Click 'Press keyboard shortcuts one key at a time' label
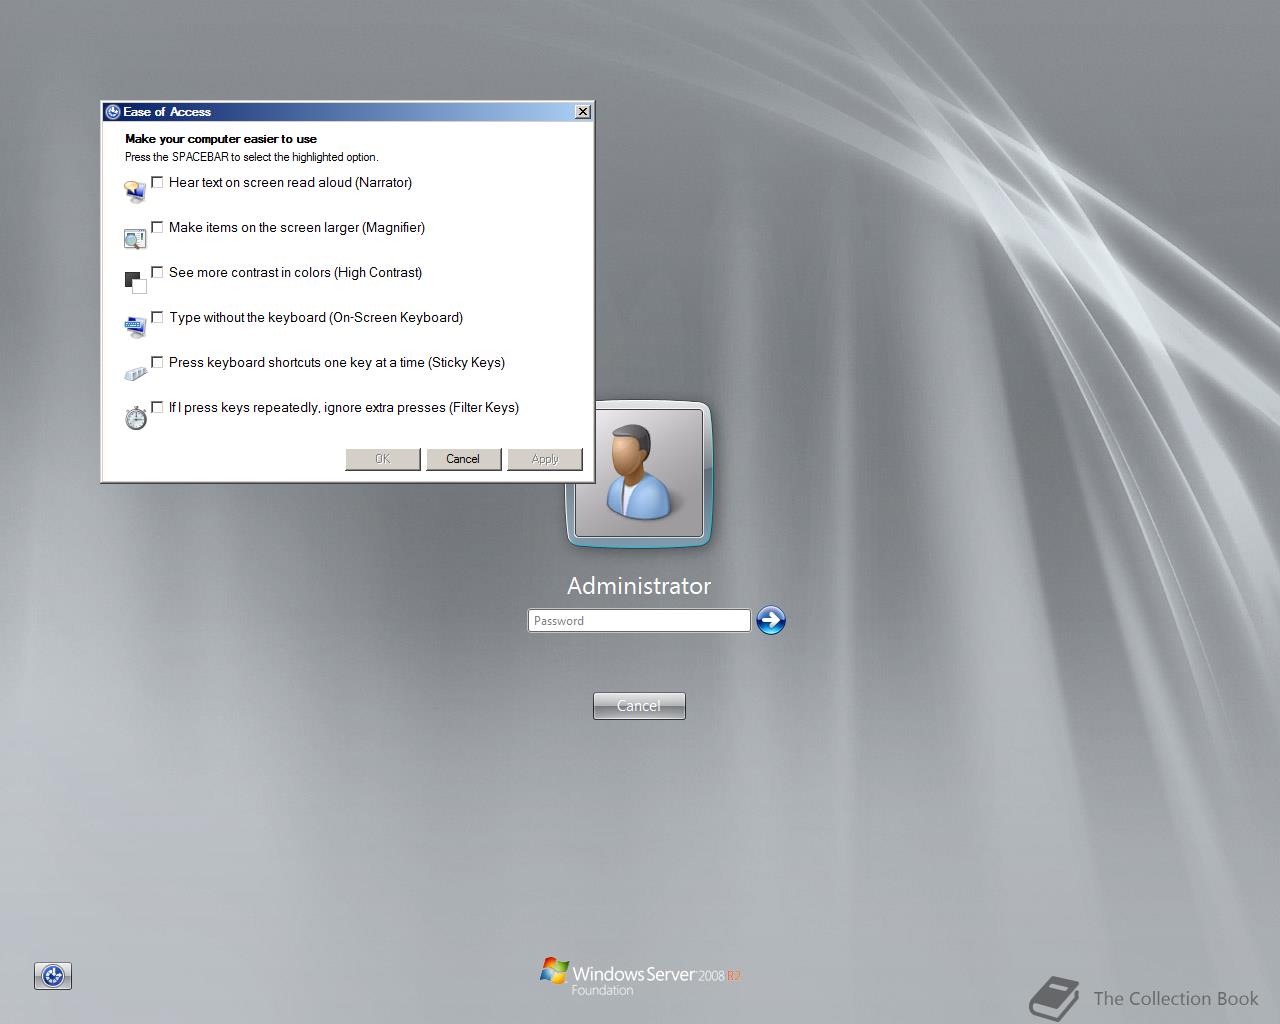 pos(337,363)
